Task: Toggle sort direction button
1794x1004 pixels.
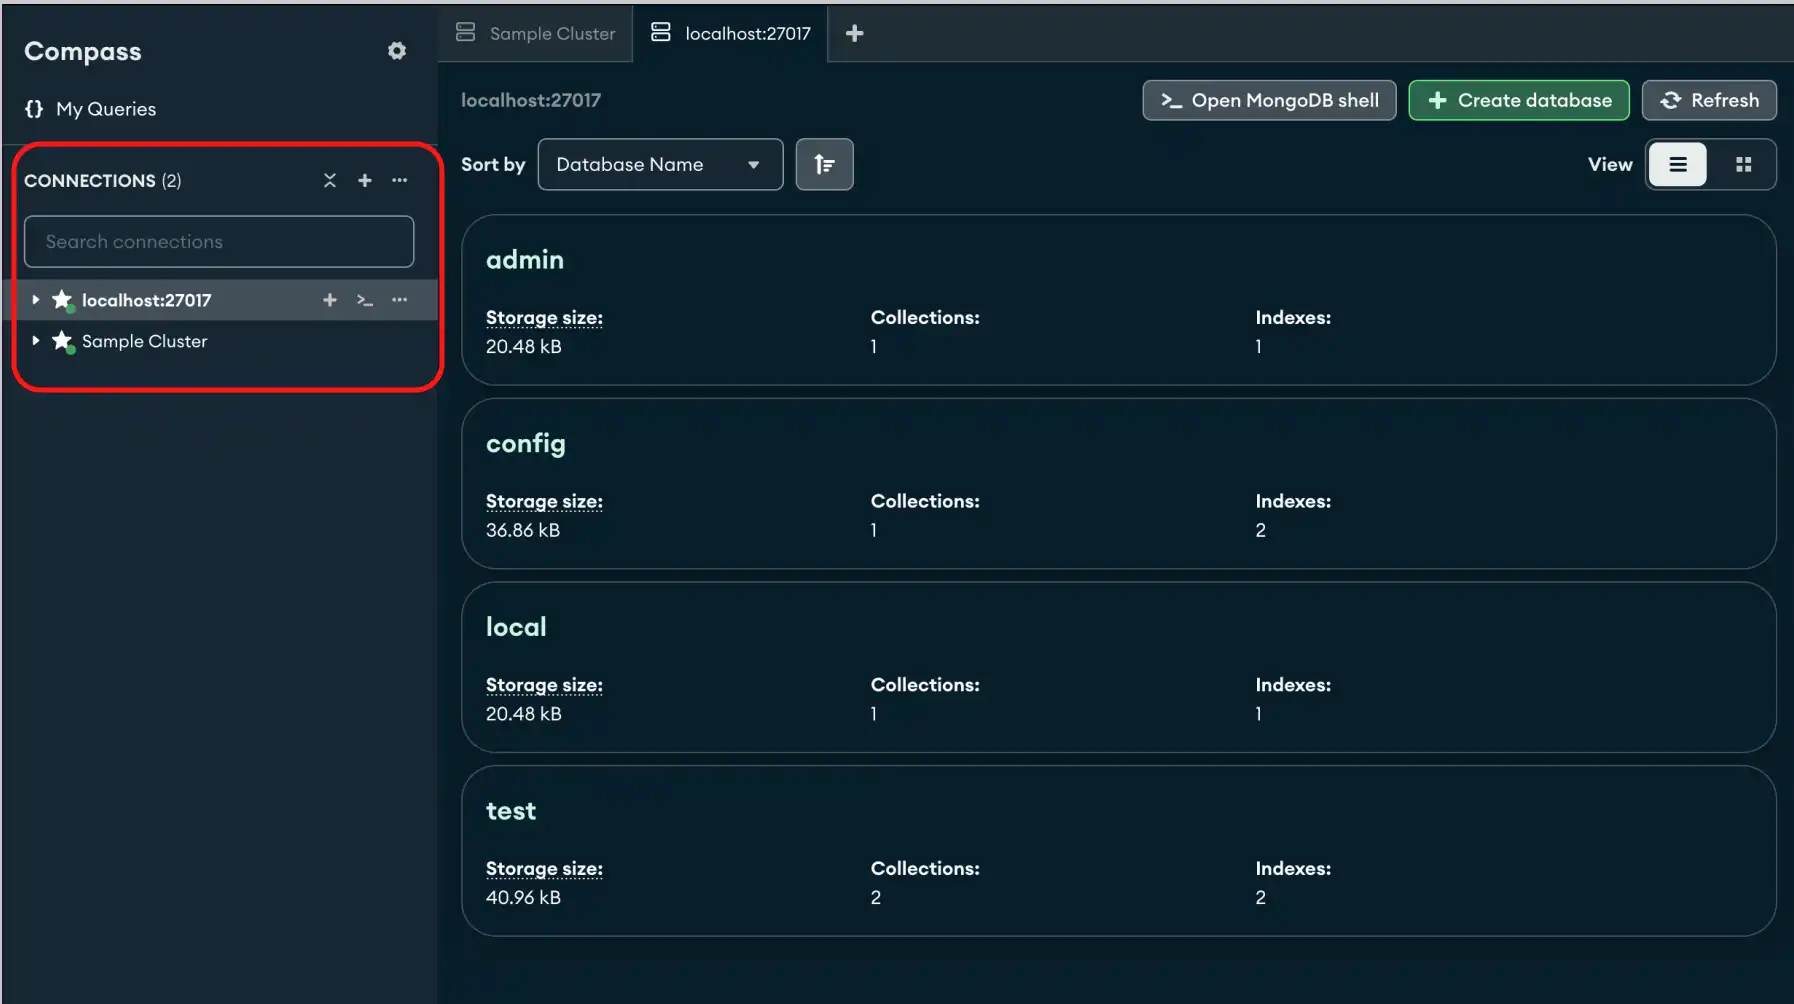Action: coord(824,164)
